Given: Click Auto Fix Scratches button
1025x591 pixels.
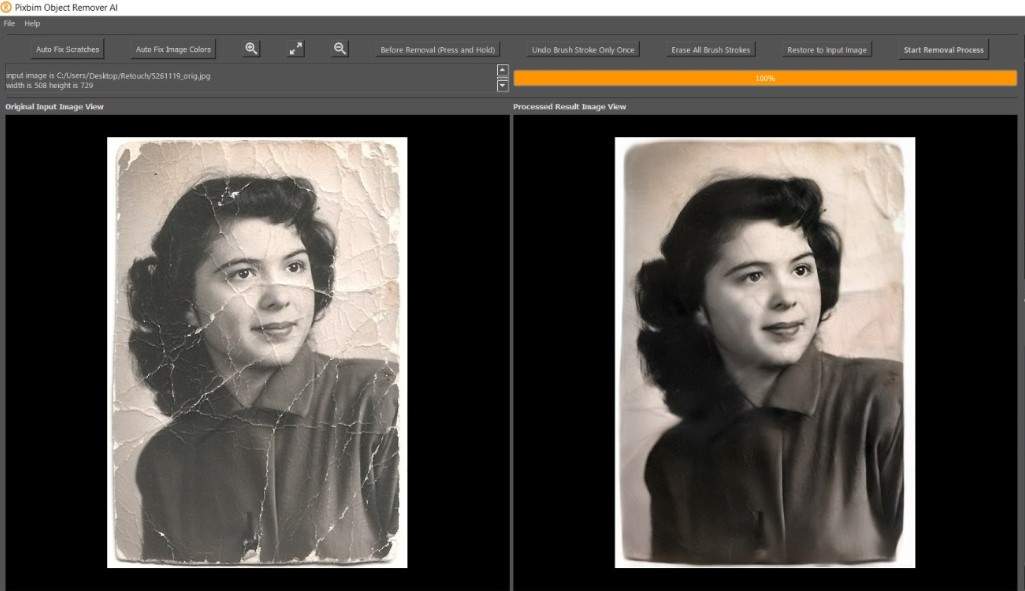Looking at the screenshot, I should pos(67,50).
